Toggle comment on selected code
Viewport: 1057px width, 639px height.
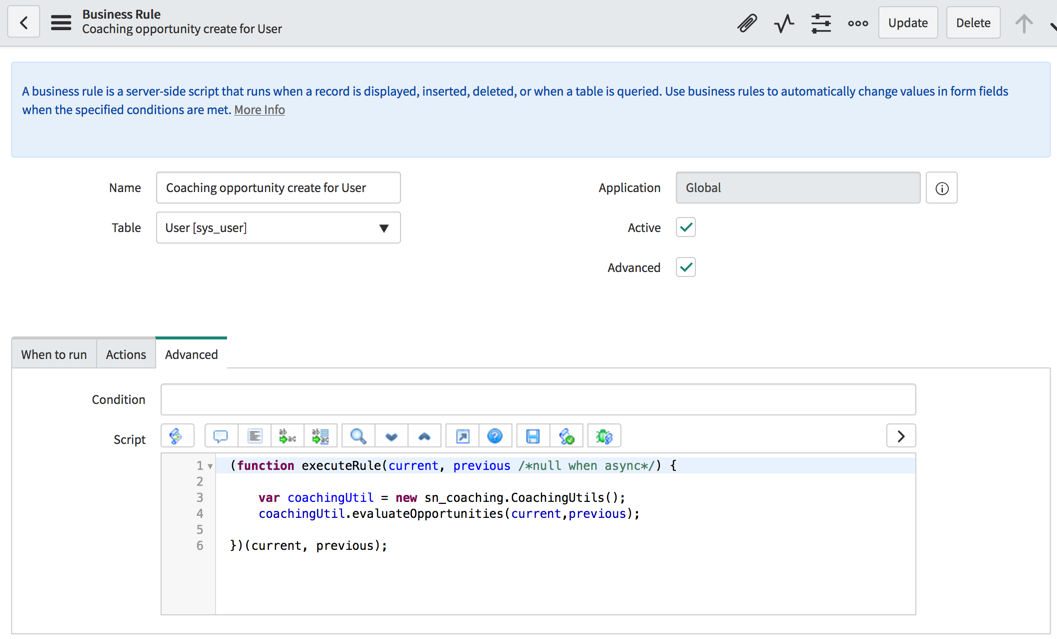click(220, 436)
